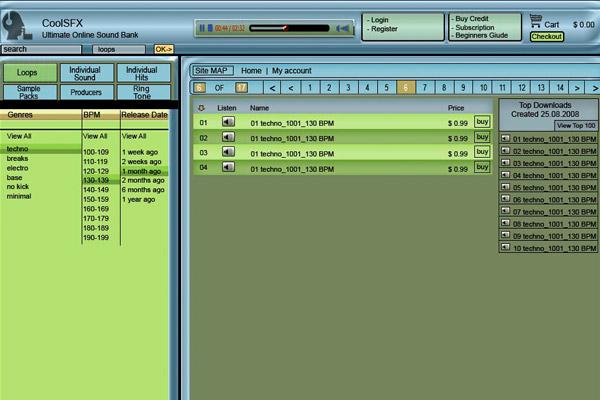
Task: Buy the track in row 04
Action: click(482, 167)
